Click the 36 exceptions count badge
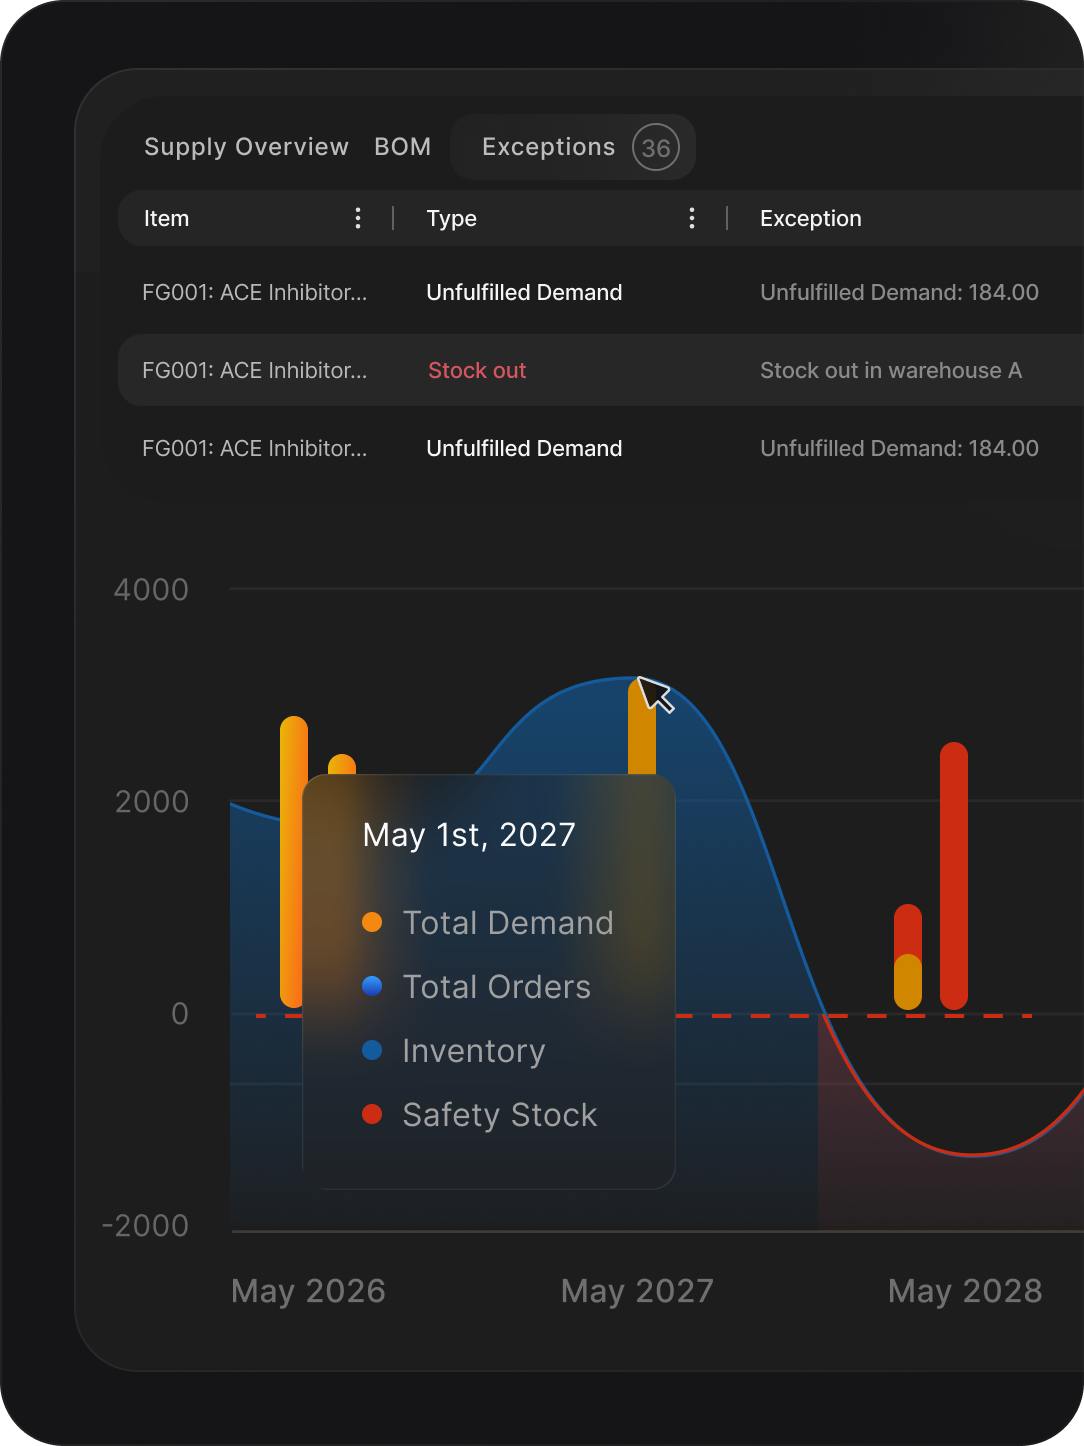This screenshot has width=1084, height=1446. tap(657, 147)
